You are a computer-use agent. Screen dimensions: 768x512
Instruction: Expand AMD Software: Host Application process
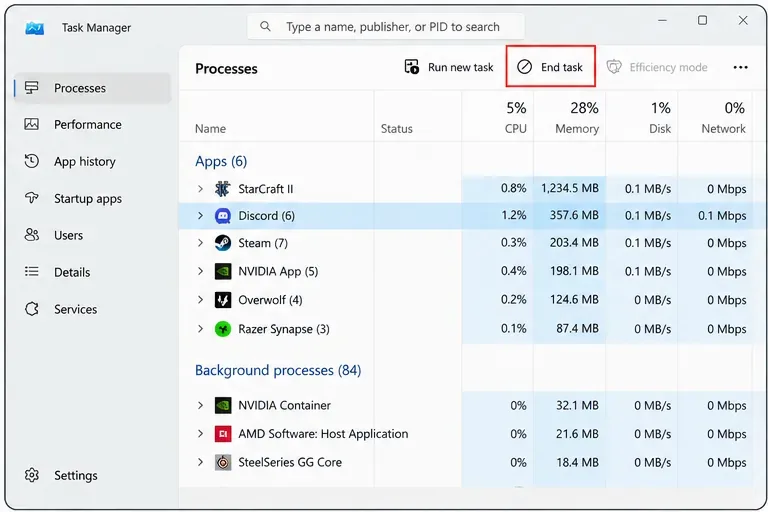pos(200,434)
